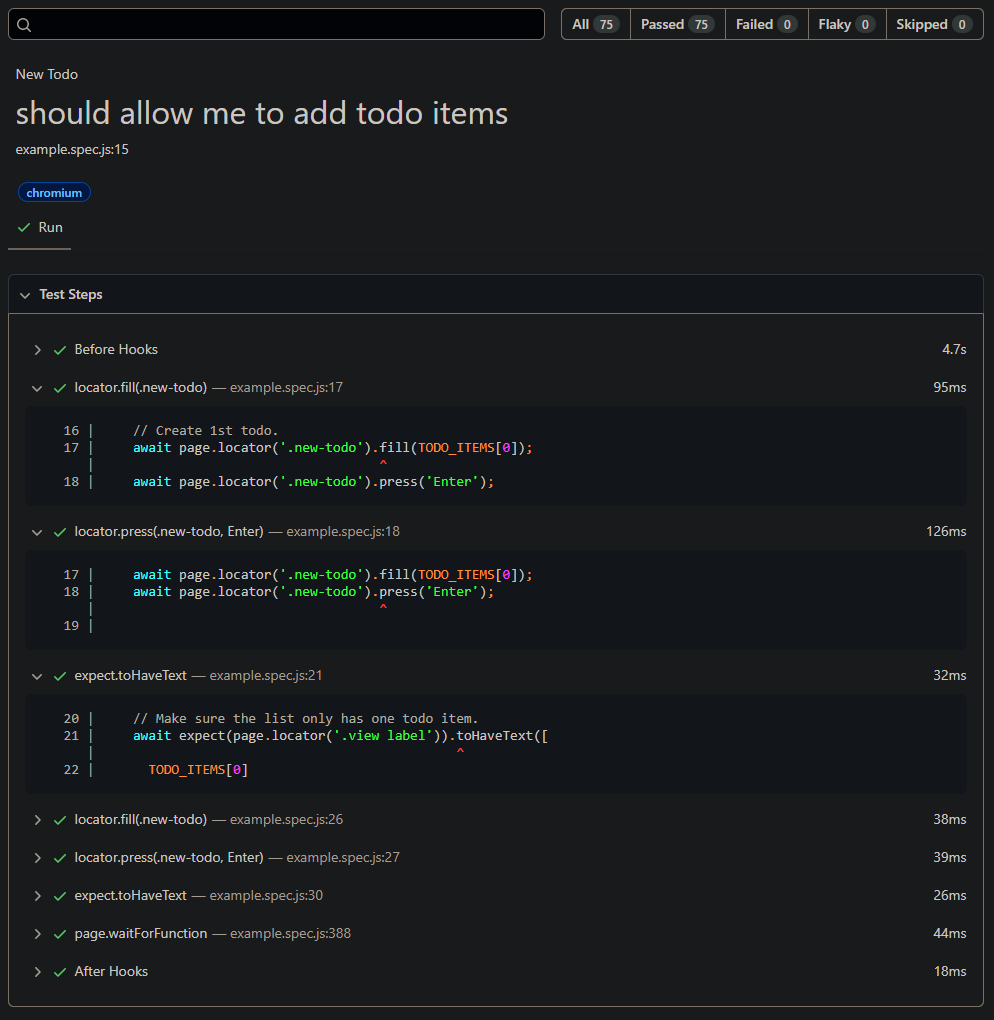Collapse the Test Steps section
994x1020 pixels.
25,295
